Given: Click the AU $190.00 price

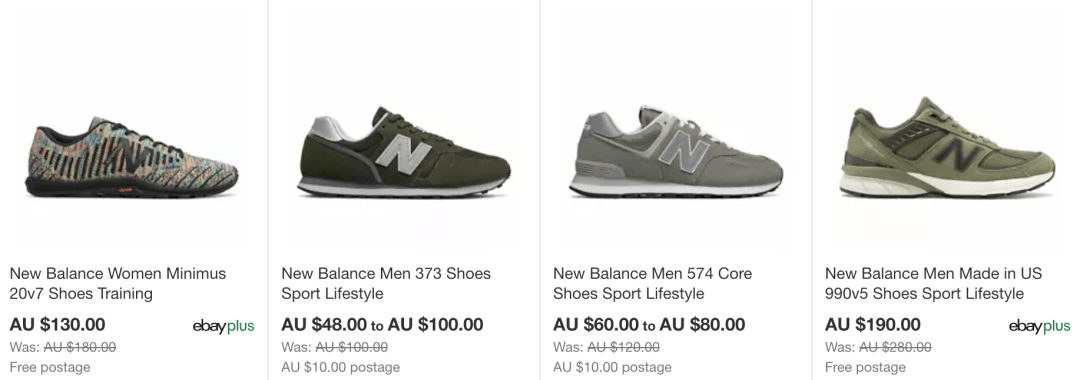Looking at the screenshot, I should point(873,324).
